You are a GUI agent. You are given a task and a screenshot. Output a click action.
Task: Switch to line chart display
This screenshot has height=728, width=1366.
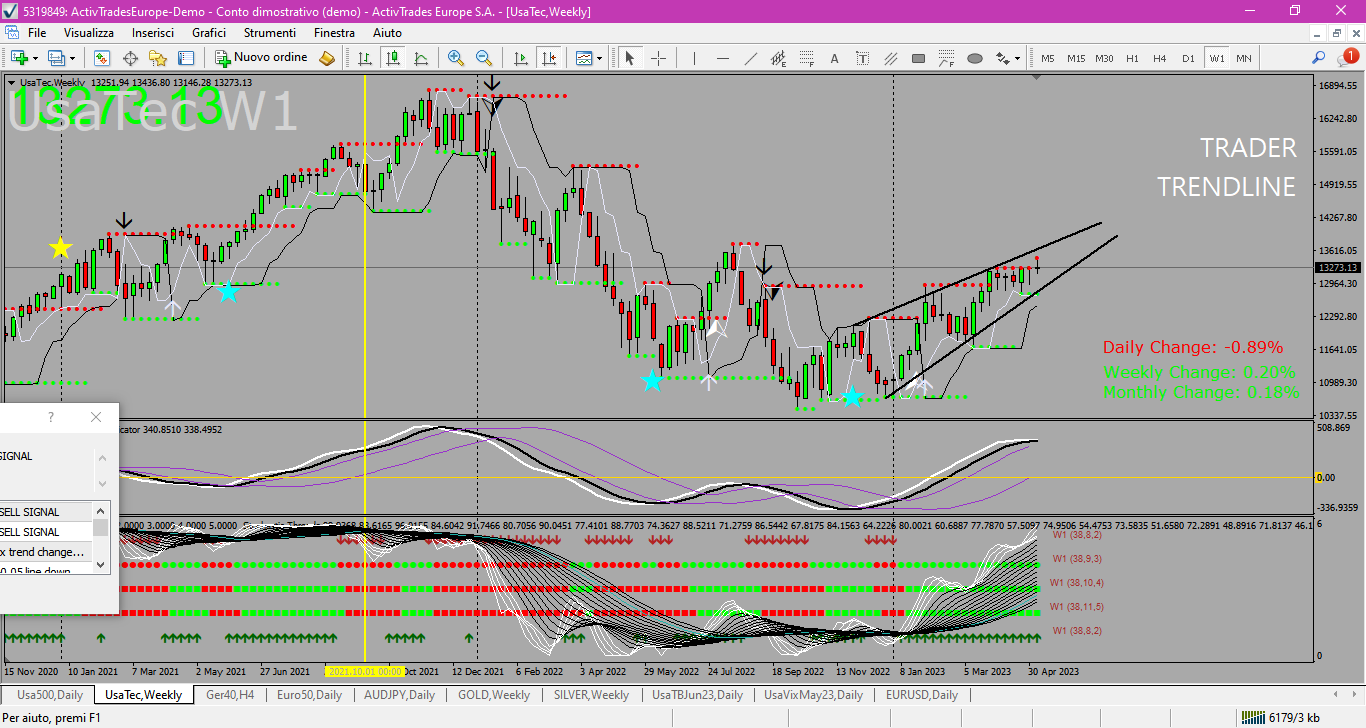coord(422,58)
